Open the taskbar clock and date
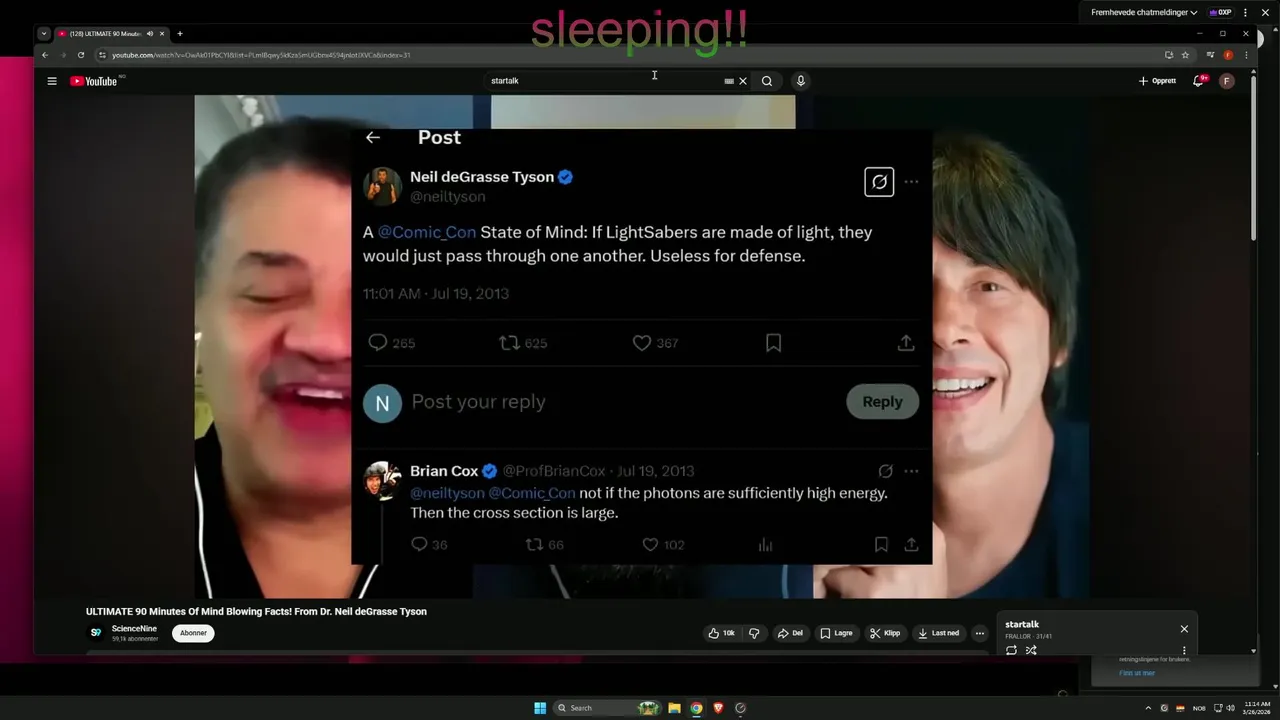This screenshot has height=720, width=1280. pyautogui.click(x=1258, y=708)
